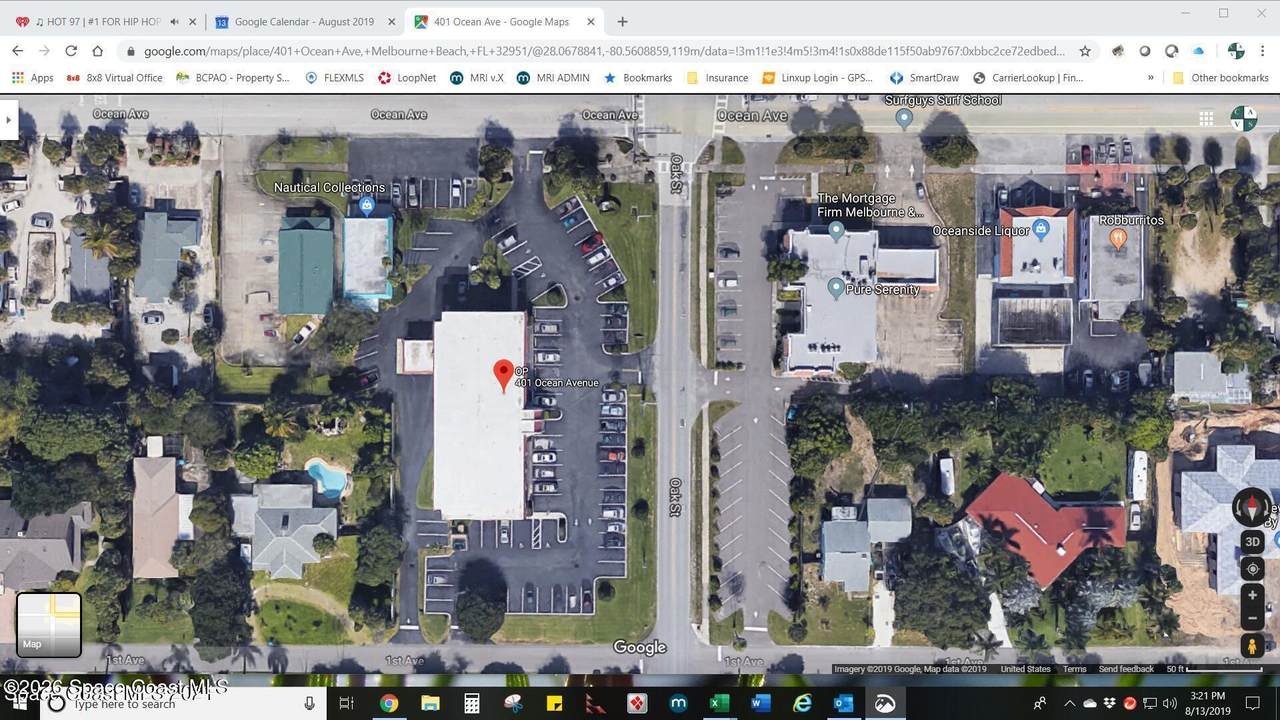This screenshot has height=720, width=1280.
Task: Open the Linxup Login GPS bookmark
Action: click(818, 77)
